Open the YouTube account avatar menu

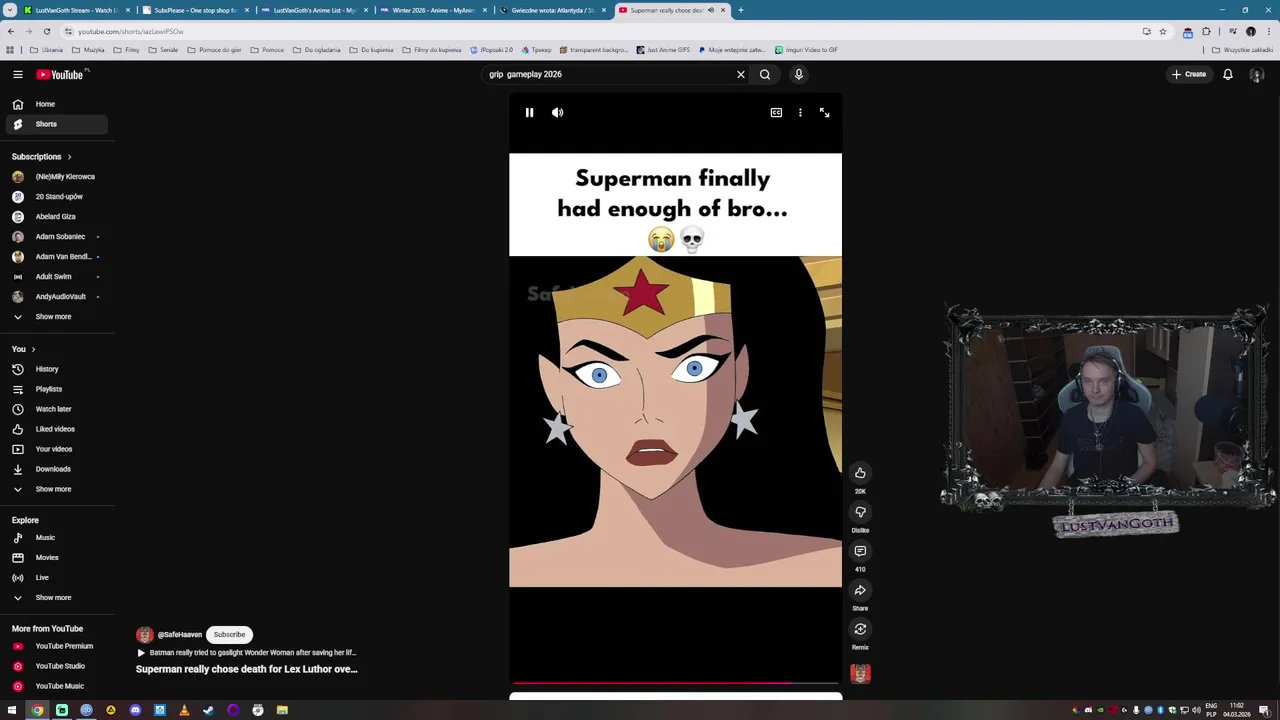1257,75
